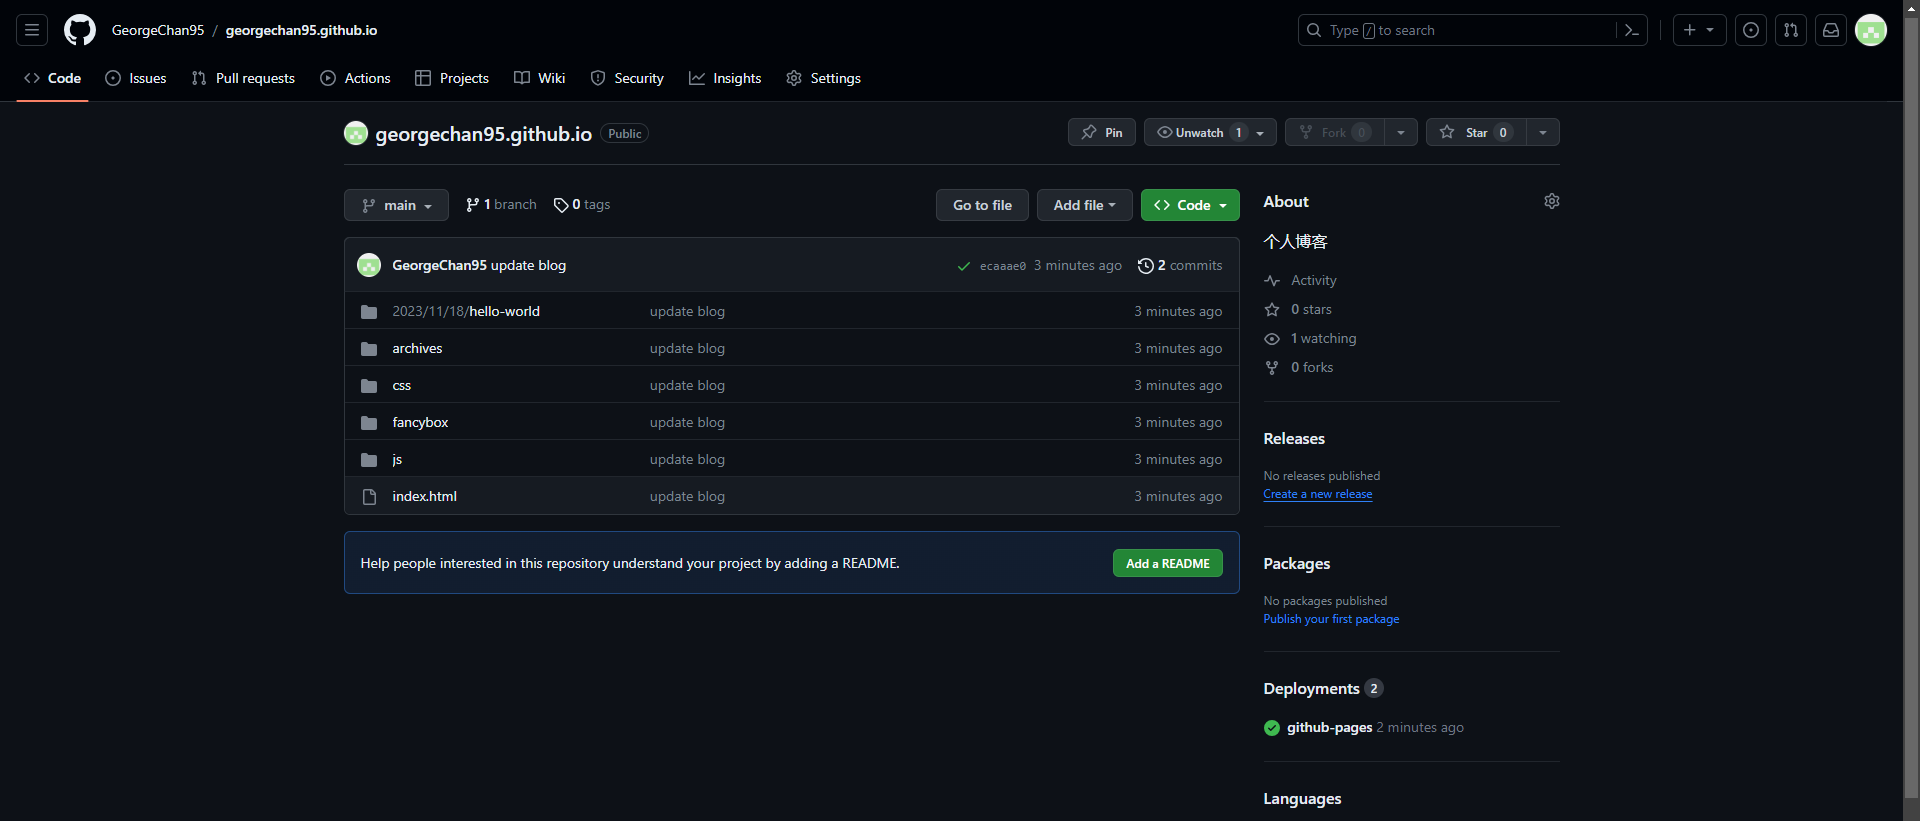Open Pull requests icon in top header
This screenshot has width=1920, height=821.
[1791, 30]
